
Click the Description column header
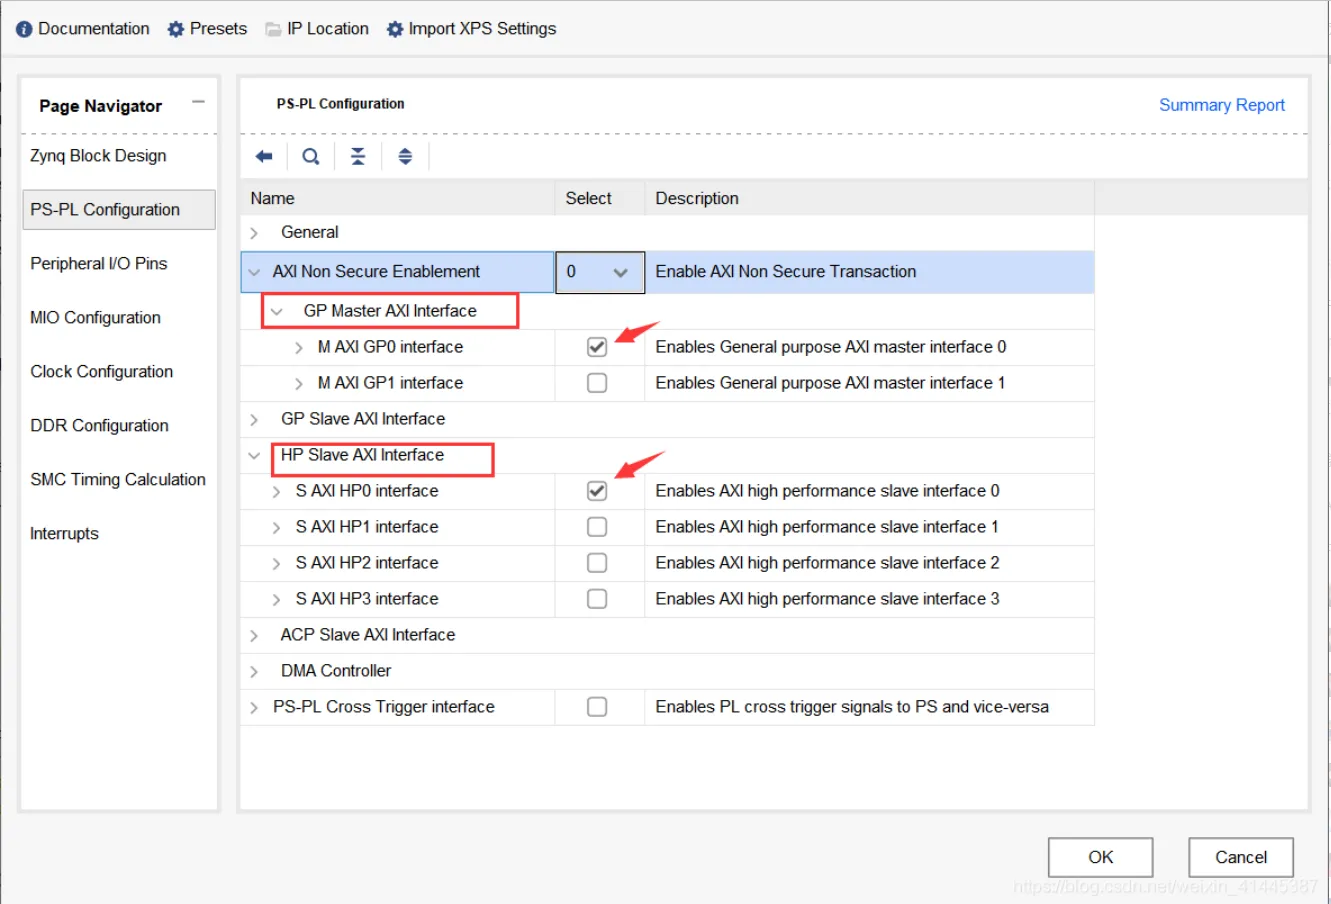[870, 198]
